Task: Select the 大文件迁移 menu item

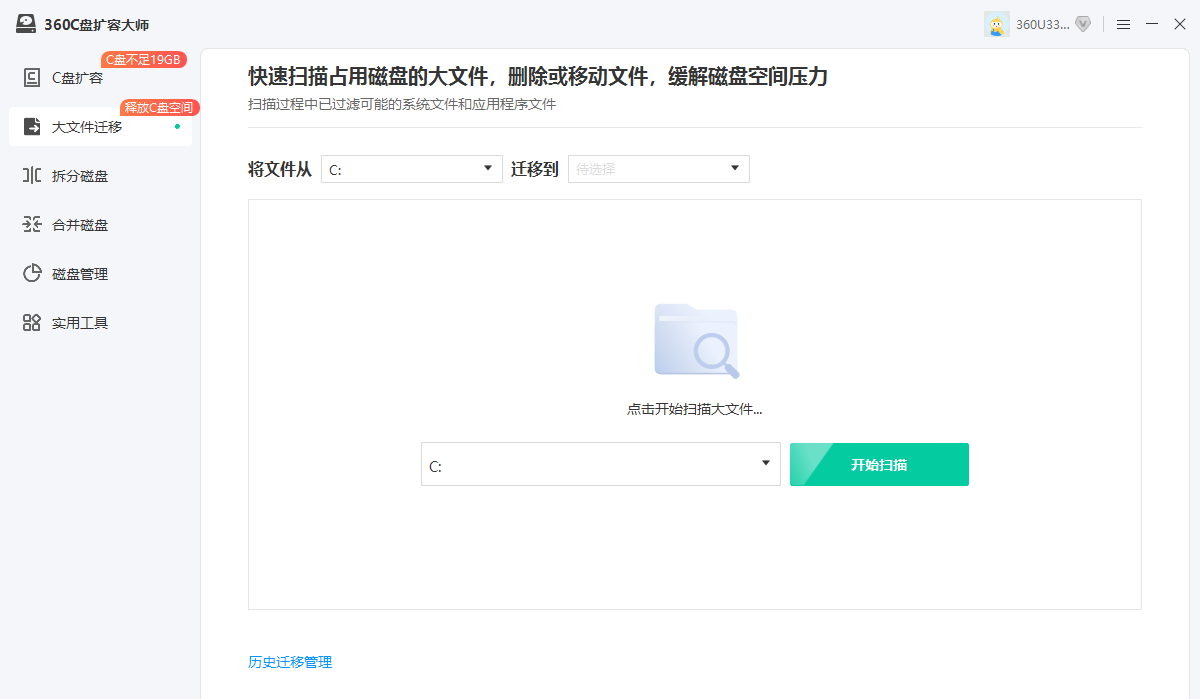Action: 100,127
